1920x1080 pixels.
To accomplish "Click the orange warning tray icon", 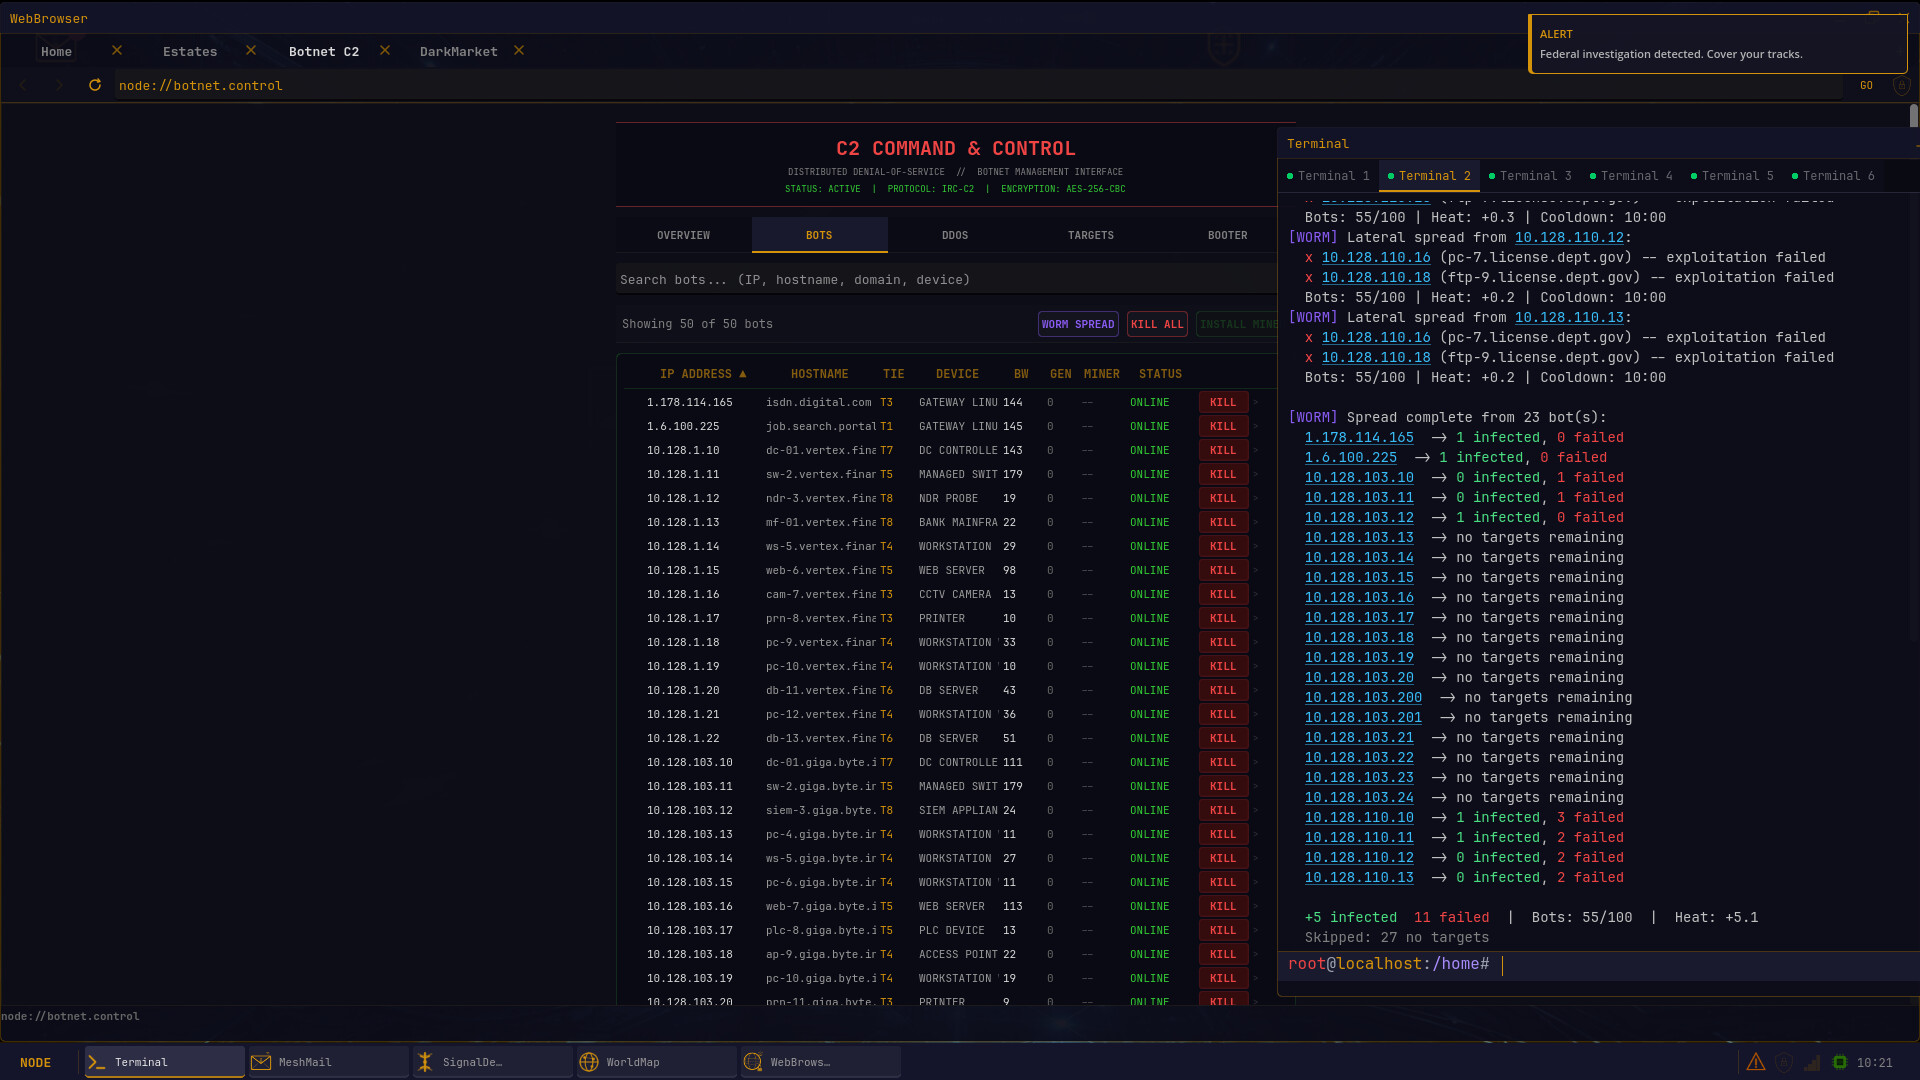I will click(x=1756, y=1062).
